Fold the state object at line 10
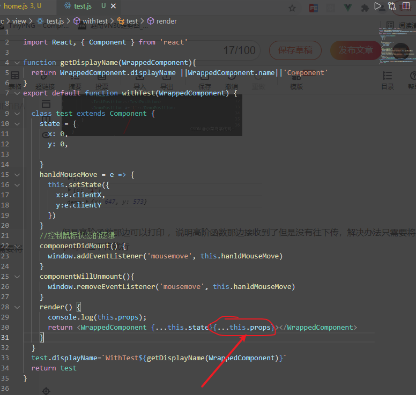The image size is (416, 395). pyautogui.click(x=17, y=124)
